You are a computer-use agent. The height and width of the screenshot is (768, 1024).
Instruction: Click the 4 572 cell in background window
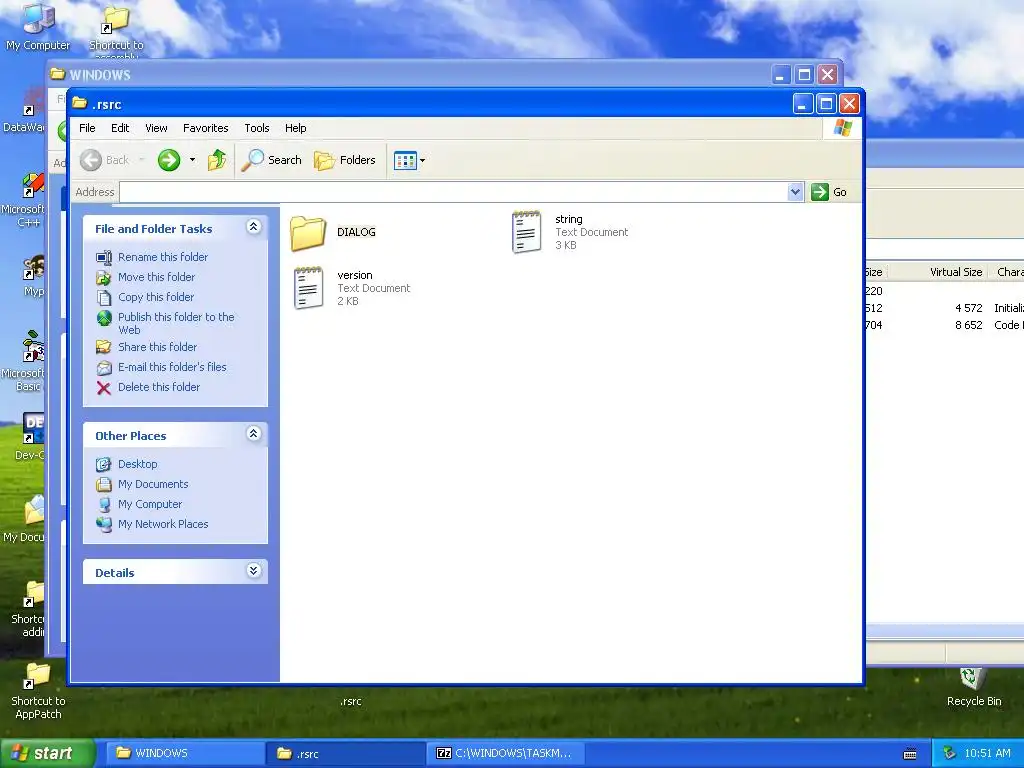(x=968, y=308)
